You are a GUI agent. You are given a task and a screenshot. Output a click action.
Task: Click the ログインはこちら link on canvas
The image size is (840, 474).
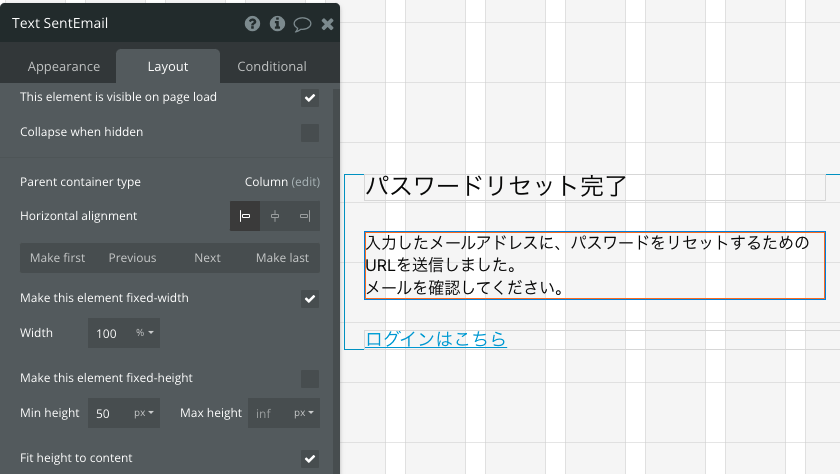pos(436,339)
